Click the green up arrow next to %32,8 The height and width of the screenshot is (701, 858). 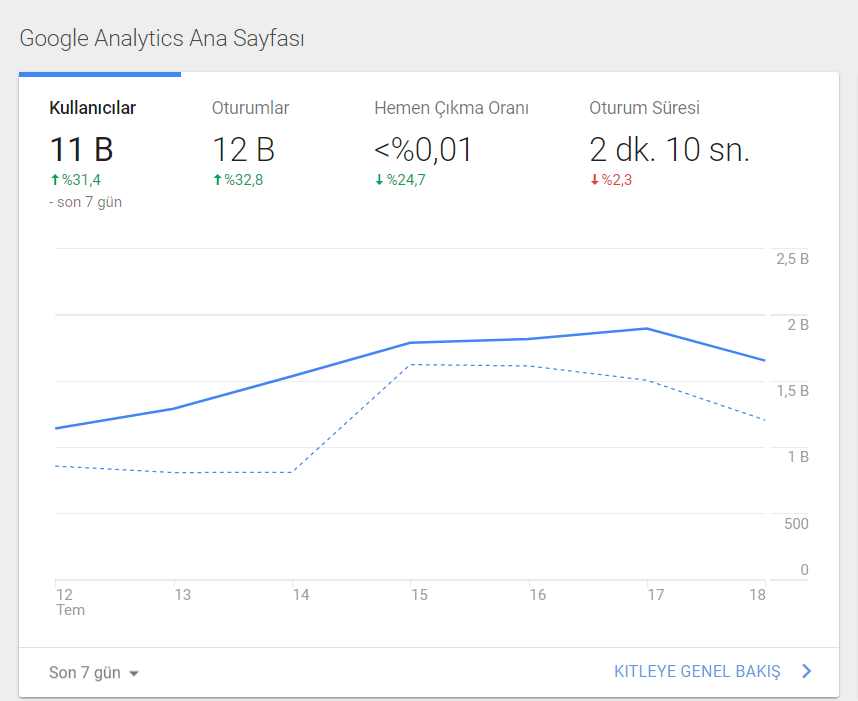click(x=217, y=179)
